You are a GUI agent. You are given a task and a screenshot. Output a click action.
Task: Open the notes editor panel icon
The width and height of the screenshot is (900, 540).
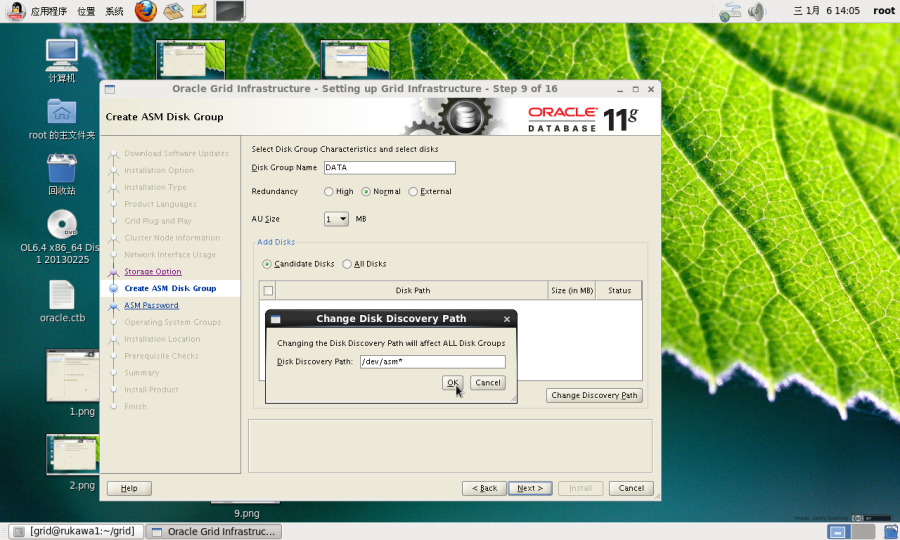pos(199,11)
